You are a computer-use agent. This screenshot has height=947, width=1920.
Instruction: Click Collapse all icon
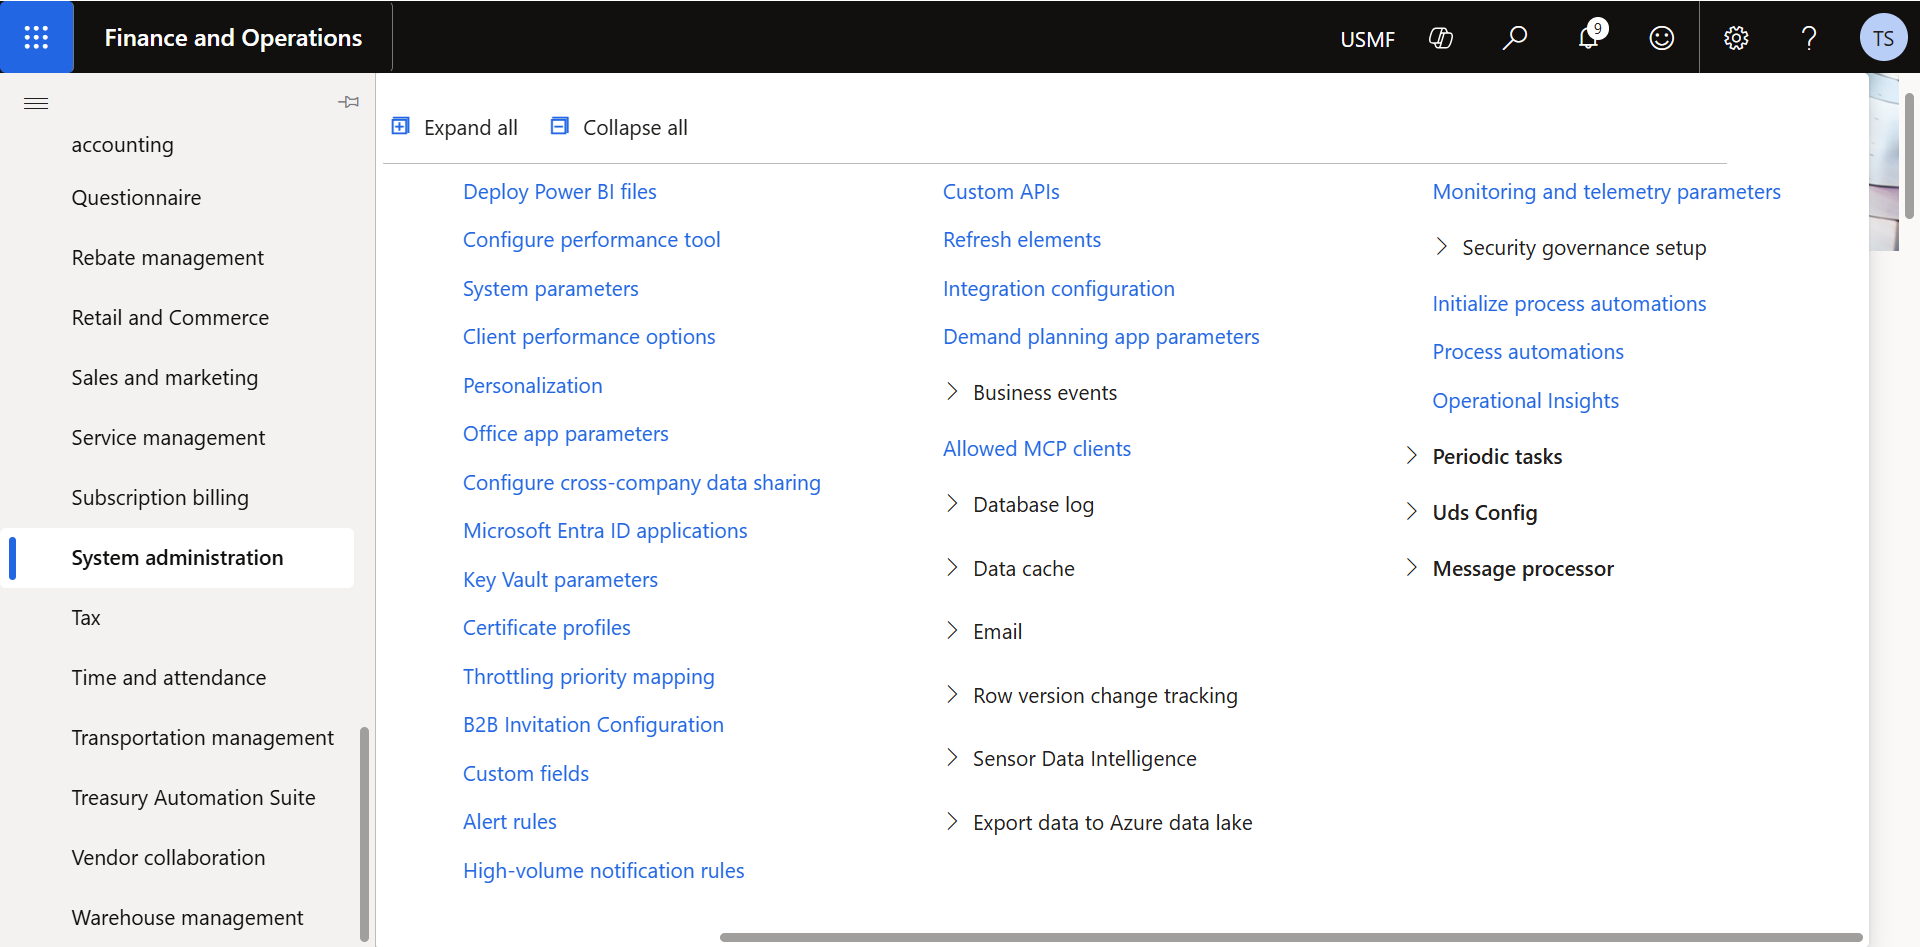pos(560,126)
